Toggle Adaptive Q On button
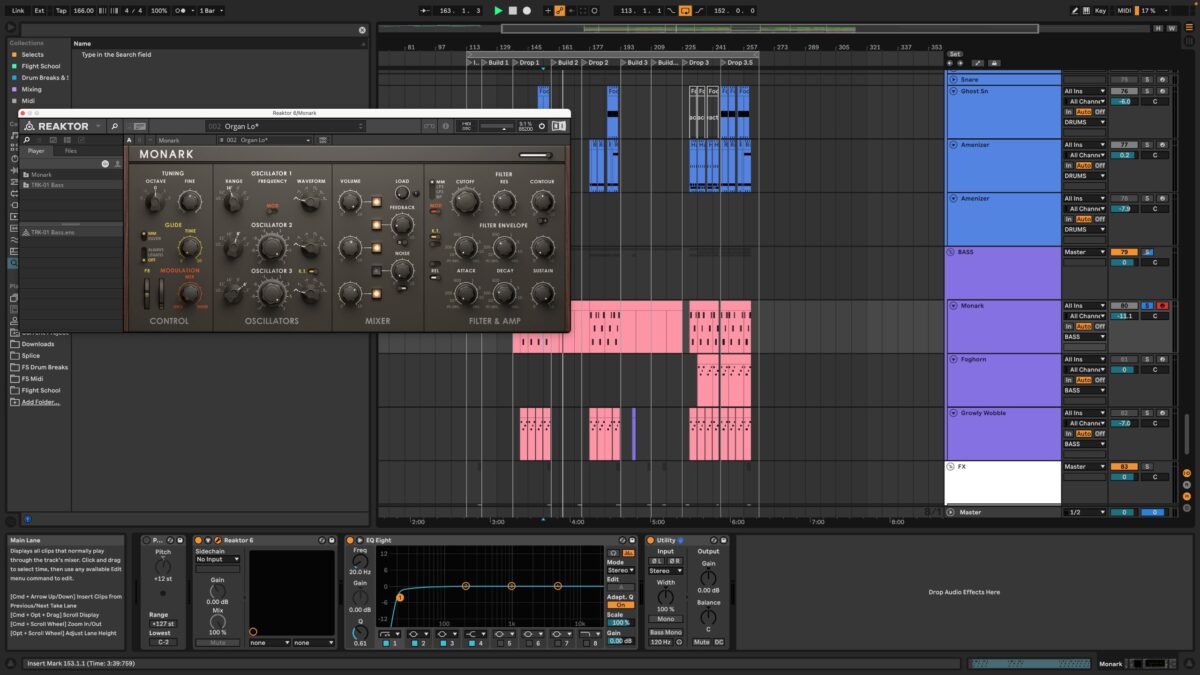The height and width of the screenshot is (675, 1200). pyautogui.click(x=620, y=604)
